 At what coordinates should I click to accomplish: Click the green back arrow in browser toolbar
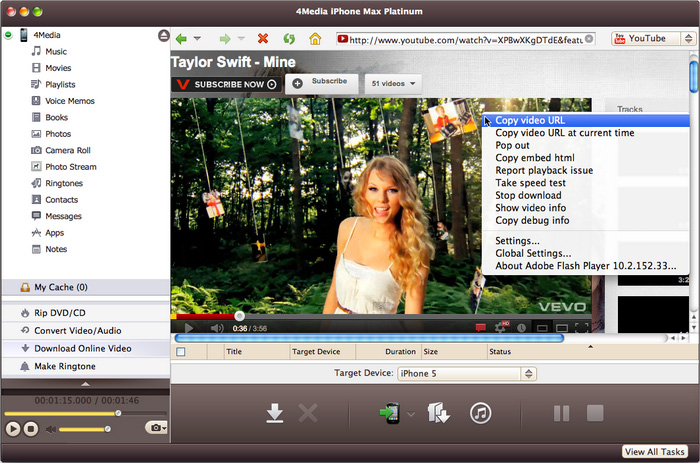pyautogui.click(x=181, y=39)
